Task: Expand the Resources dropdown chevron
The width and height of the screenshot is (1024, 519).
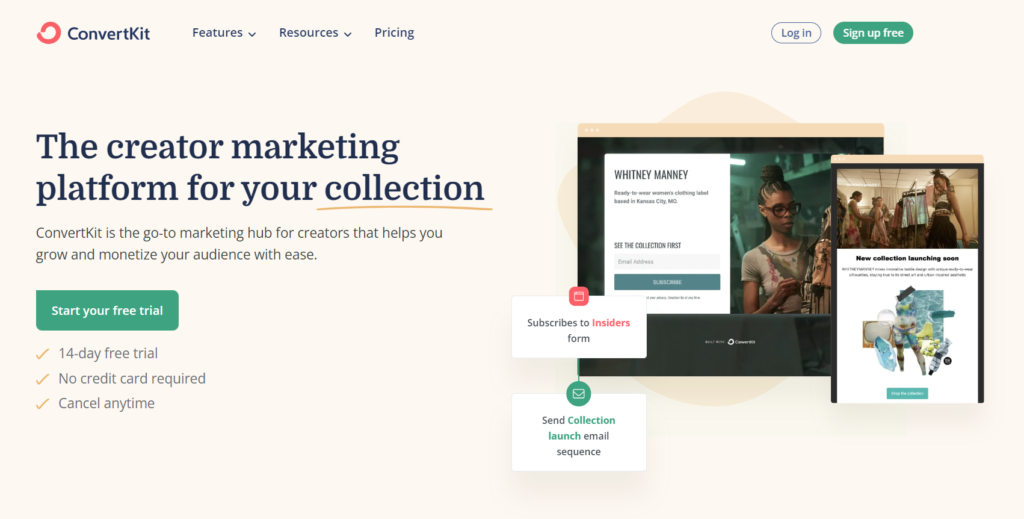Action: pos(348,35)
